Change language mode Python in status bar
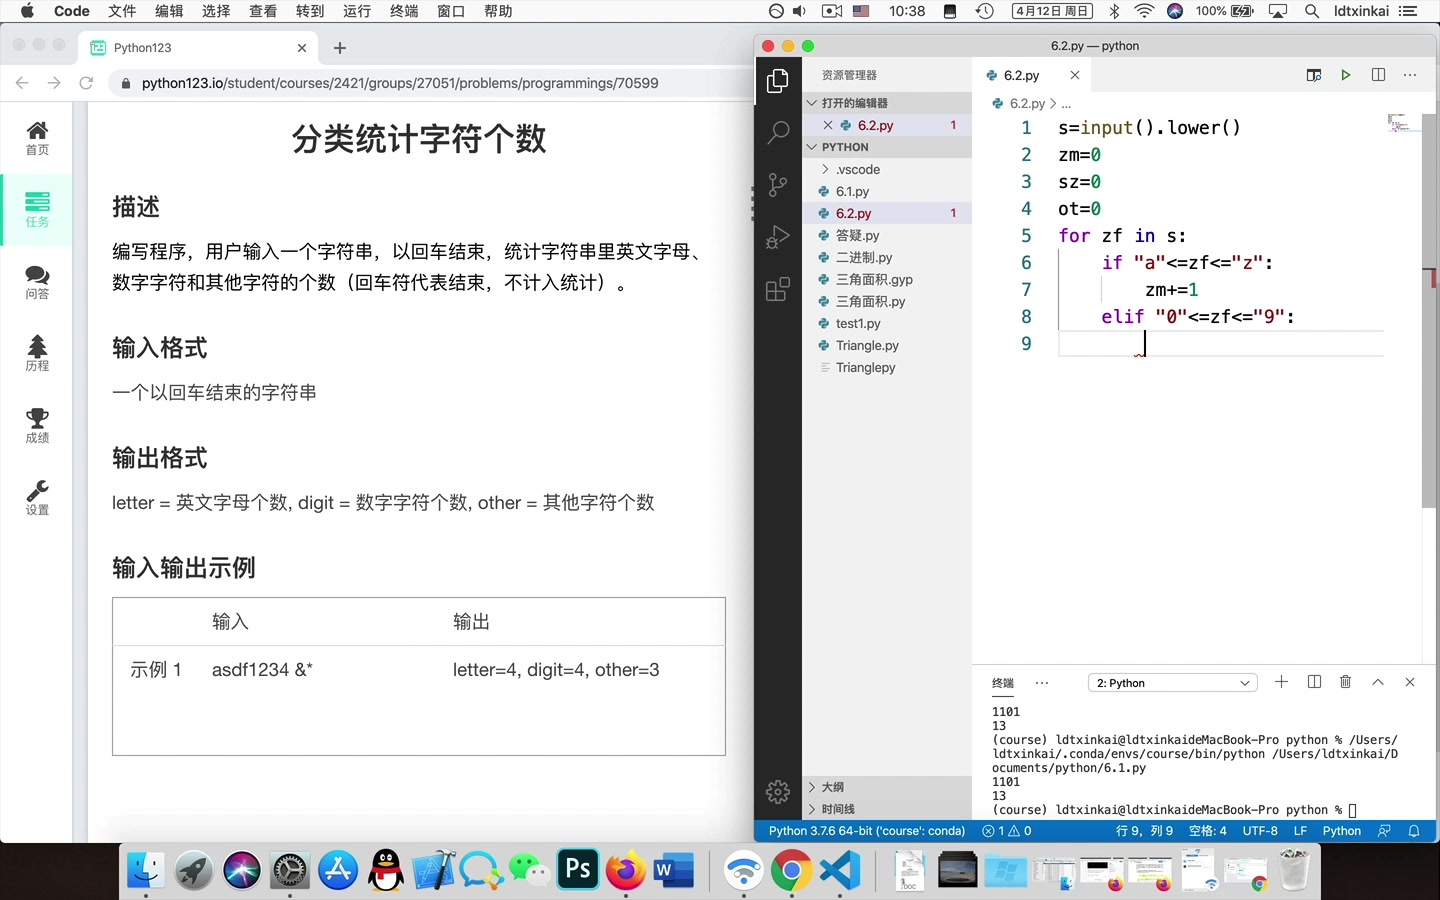1440x900 pixels. pyautogui.click(x=1342, y=831)
